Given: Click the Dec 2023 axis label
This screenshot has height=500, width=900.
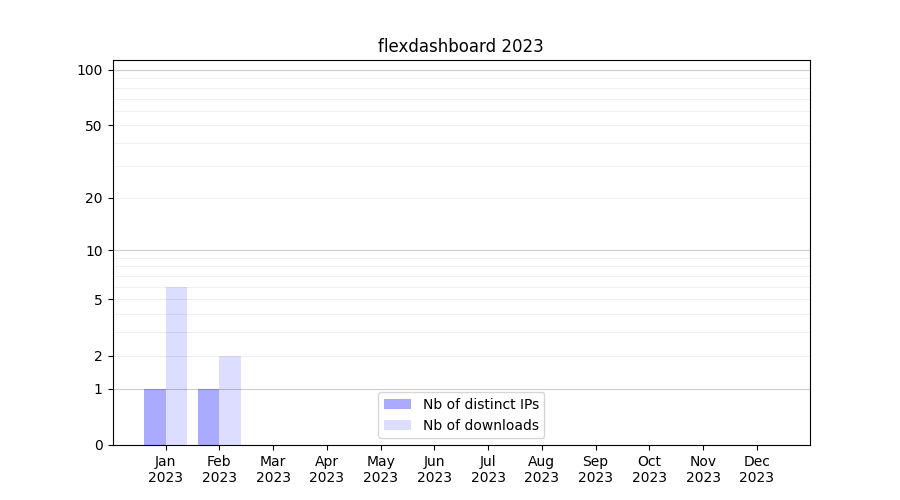Looking at the screenshot, I should [756, 469].
